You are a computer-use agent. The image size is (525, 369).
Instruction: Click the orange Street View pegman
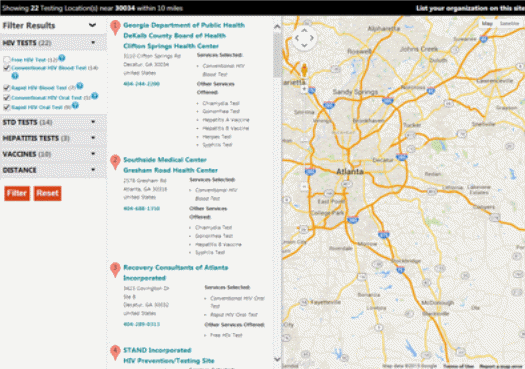point(304,70)
